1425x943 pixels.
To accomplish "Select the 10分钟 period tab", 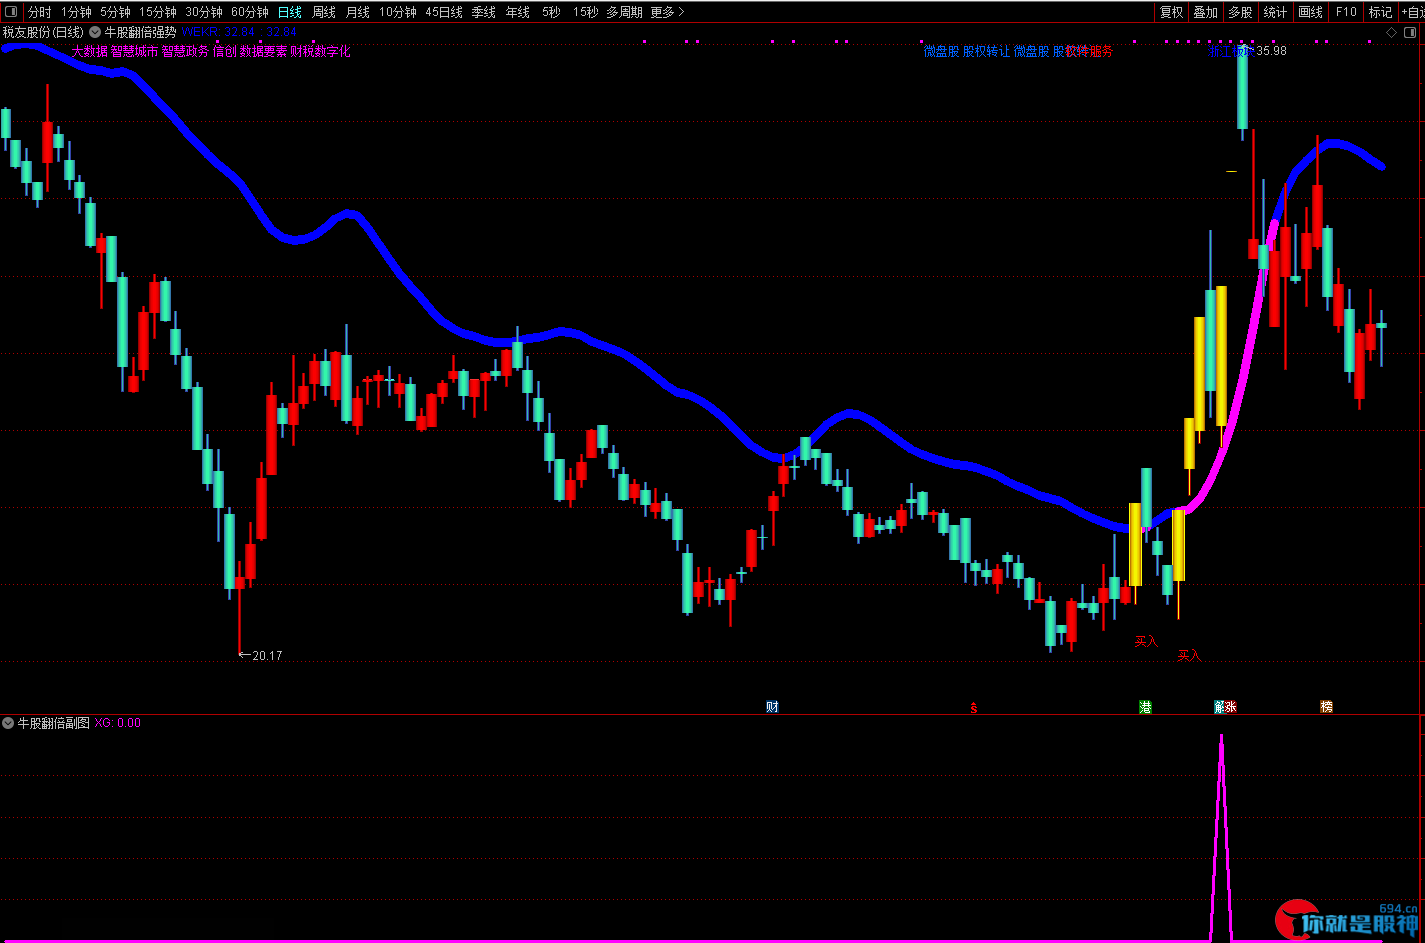I will (x=397, y=12).
